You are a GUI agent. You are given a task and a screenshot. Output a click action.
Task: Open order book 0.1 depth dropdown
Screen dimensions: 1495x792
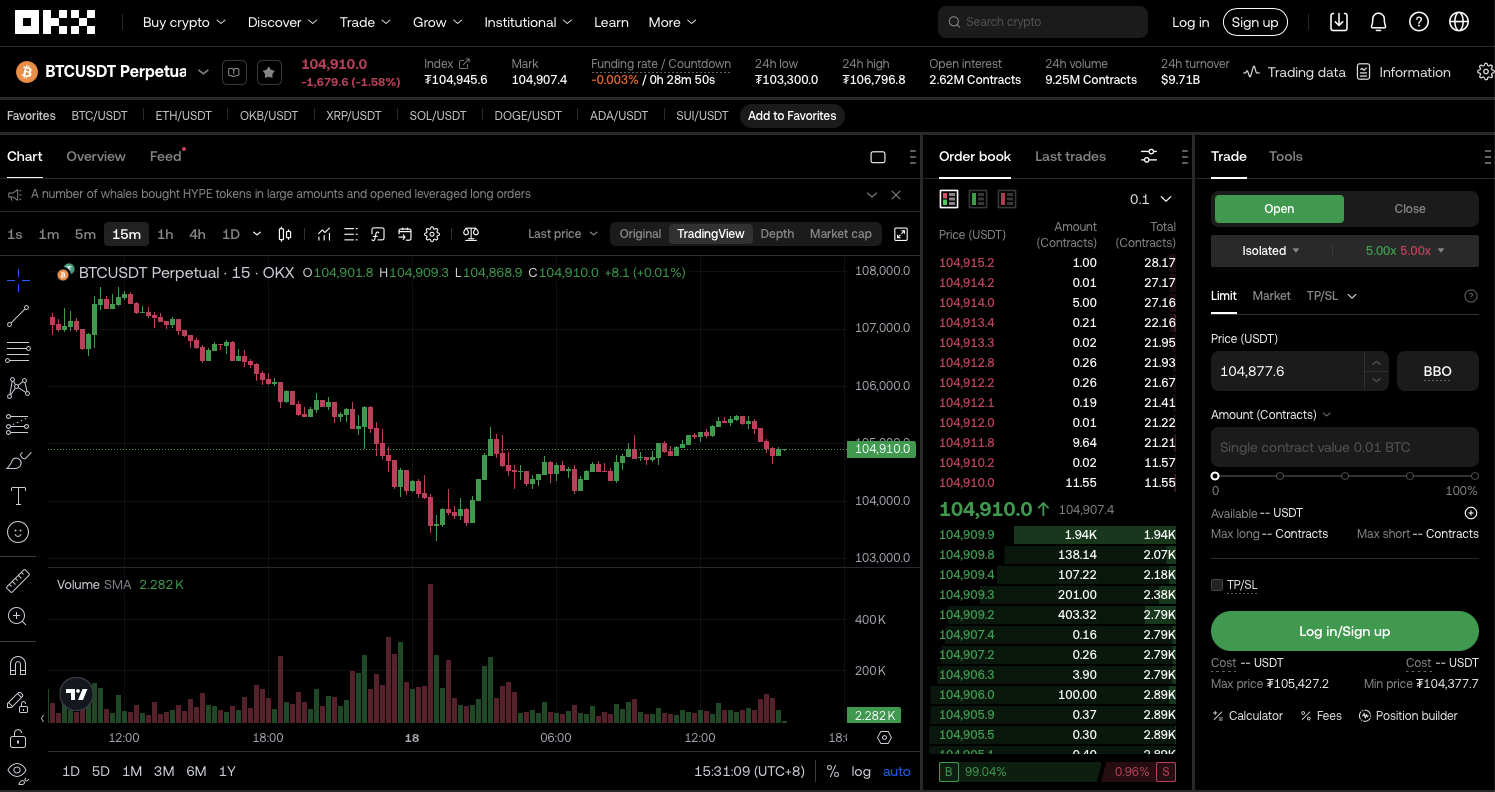click(x=1150, y=199)
